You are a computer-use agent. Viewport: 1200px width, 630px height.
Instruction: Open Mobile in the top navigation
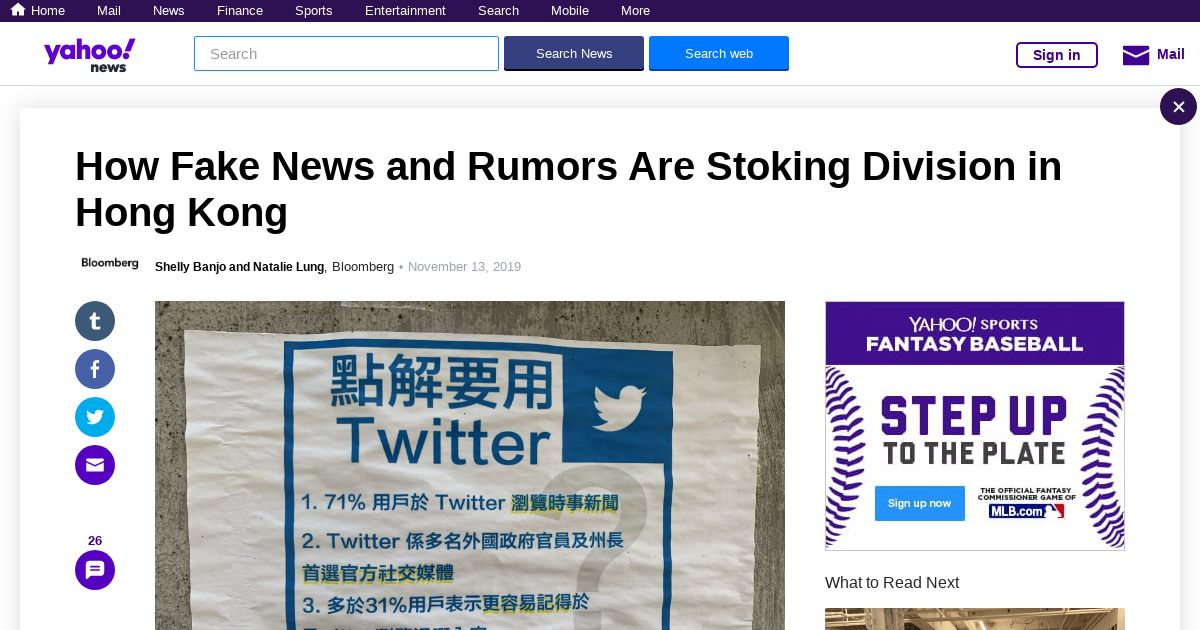tap(570, 11)
